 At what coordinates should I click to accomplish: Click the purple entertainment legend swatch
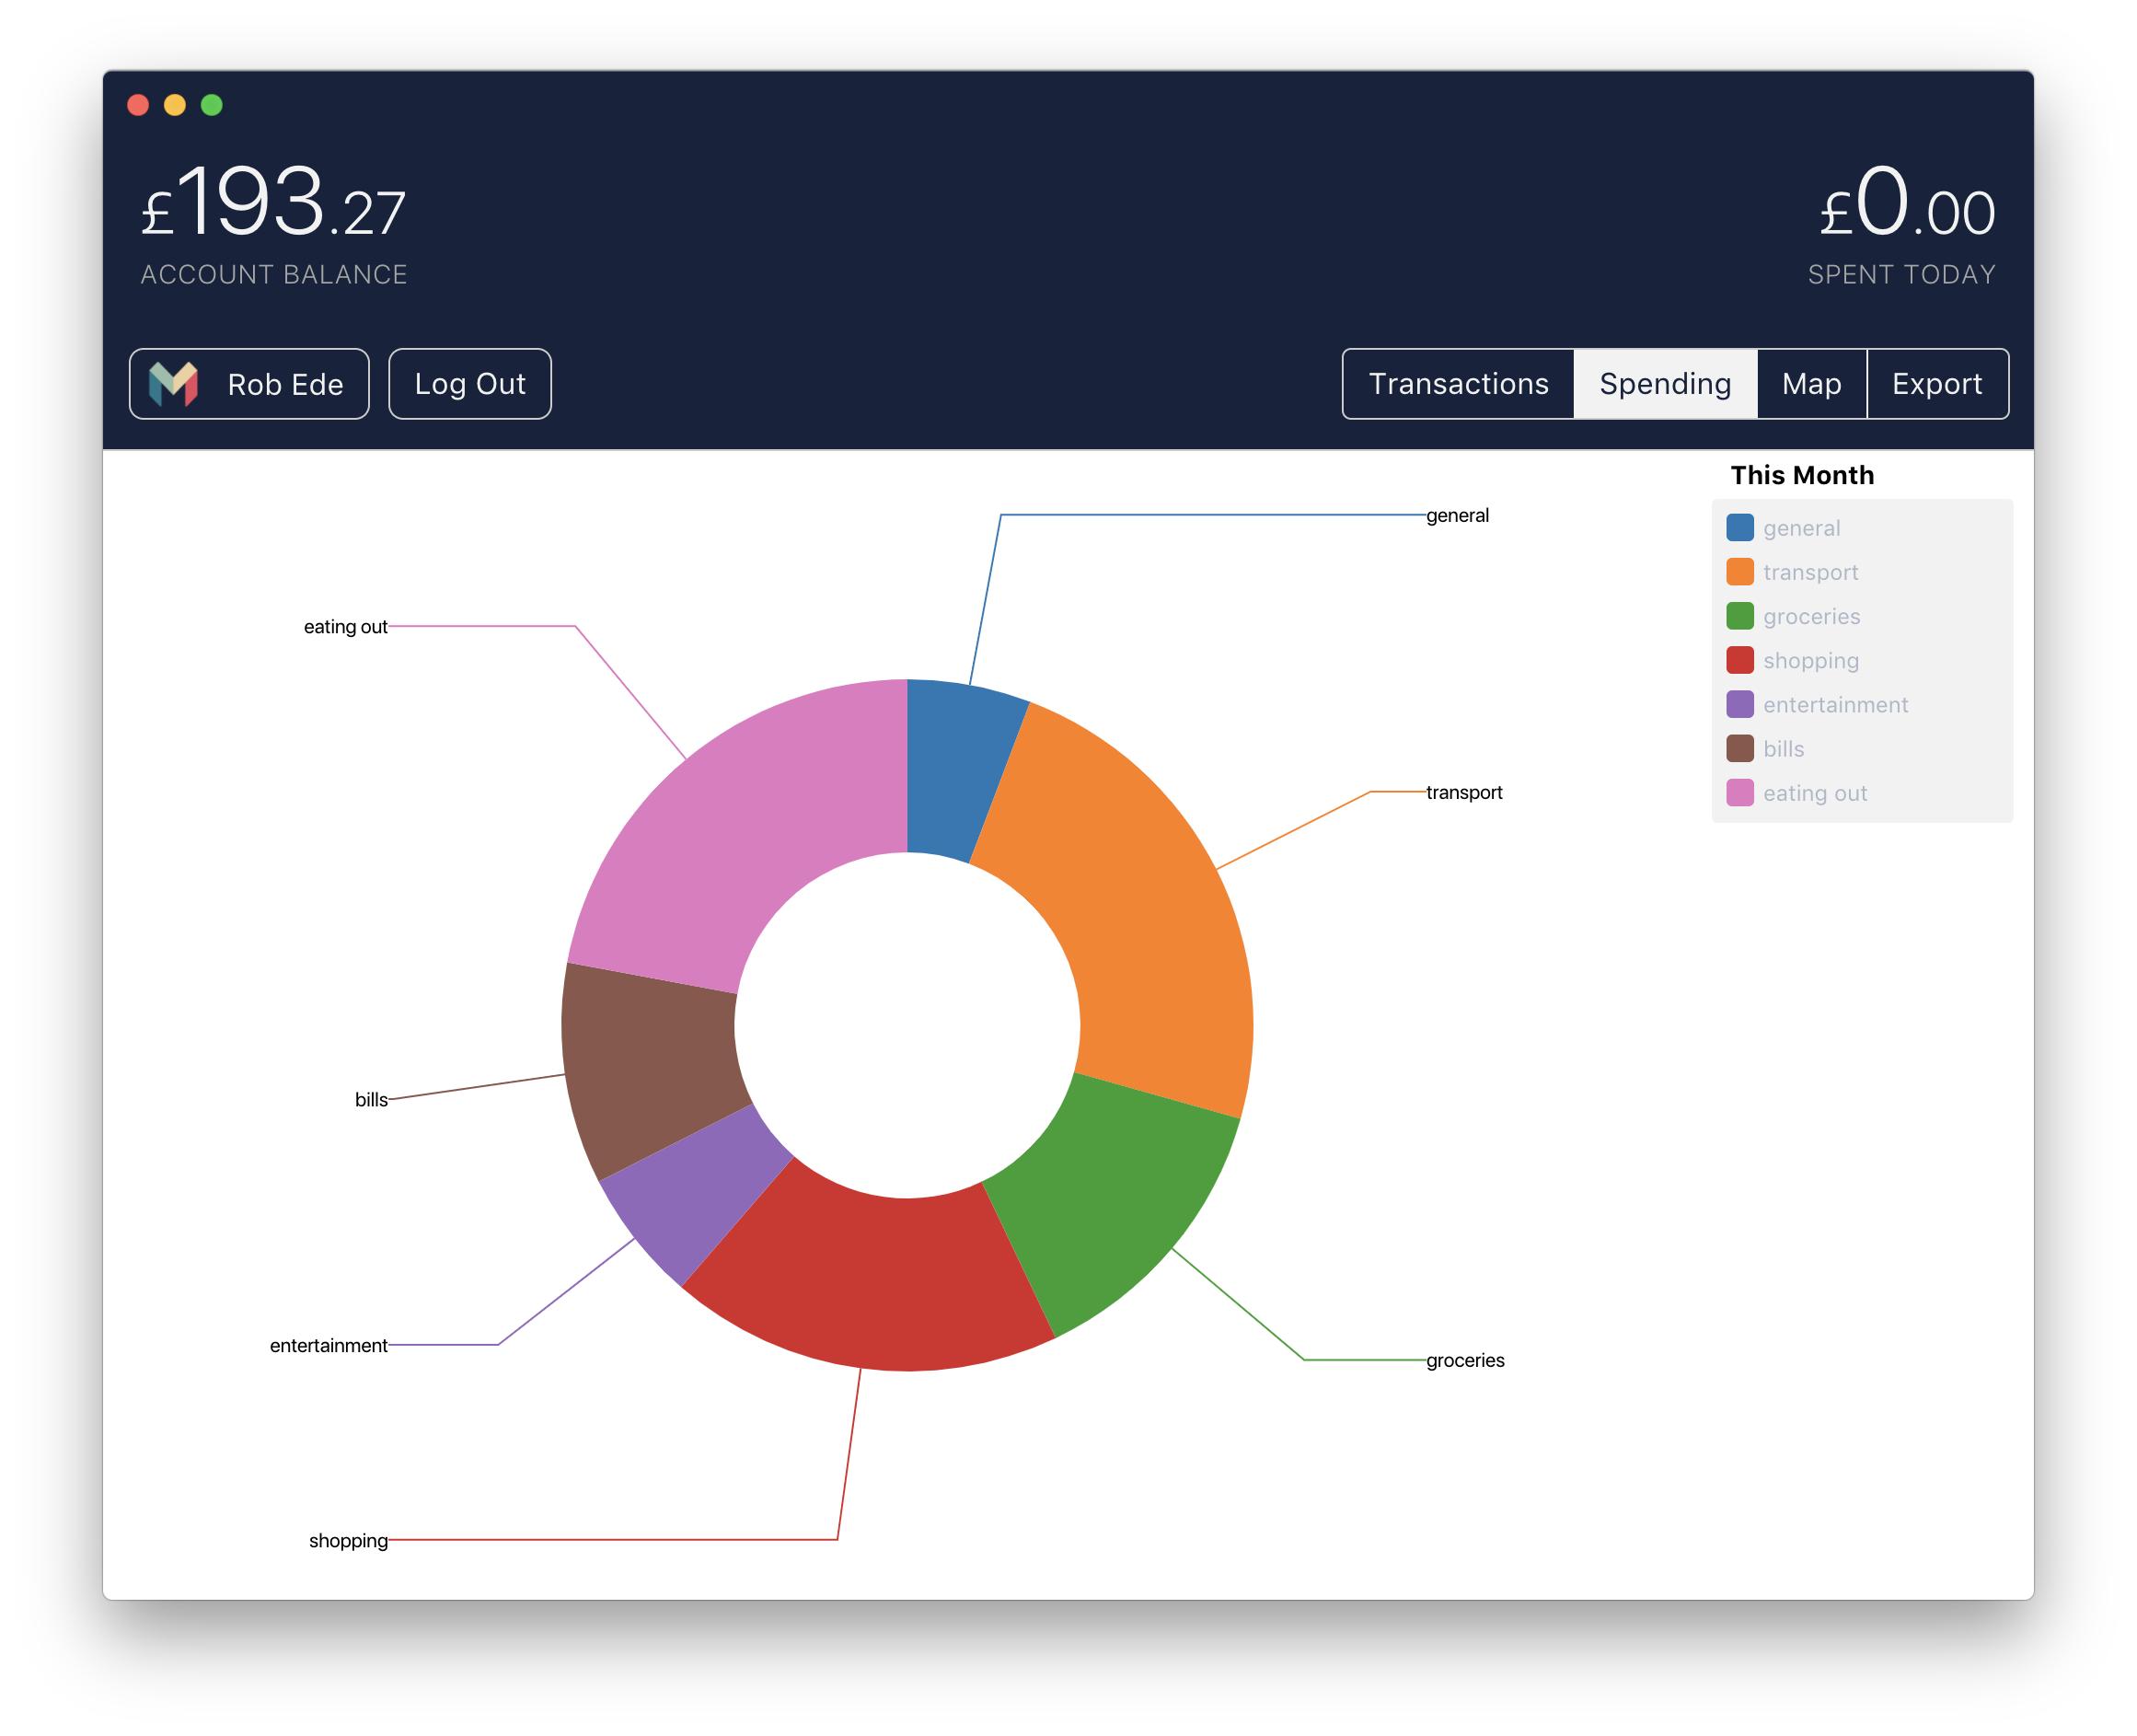1739,704
